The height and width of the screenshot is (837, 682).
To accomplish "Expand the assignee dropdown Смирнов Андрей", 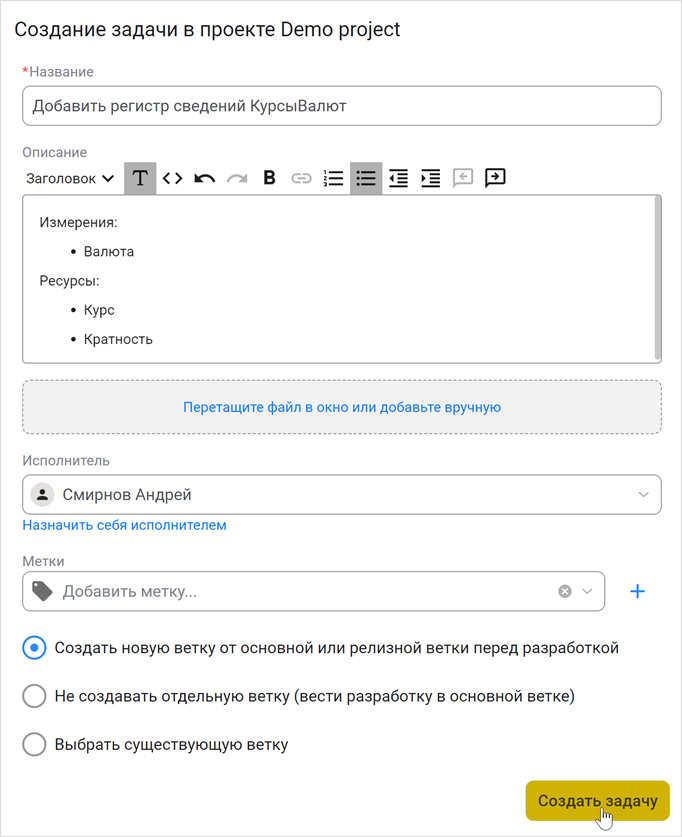I will pyautogui.click(x=643, y=494).
